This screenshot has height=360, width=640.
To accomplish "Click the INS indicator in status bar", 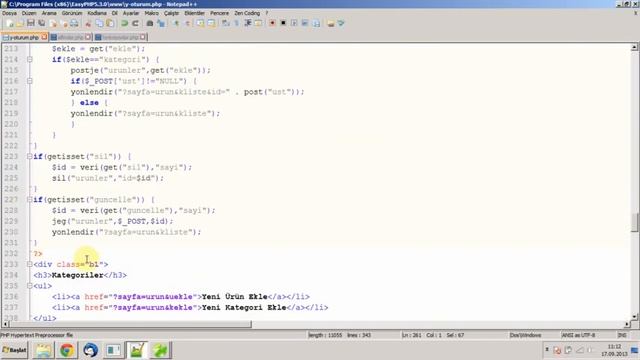I will 622,335.
